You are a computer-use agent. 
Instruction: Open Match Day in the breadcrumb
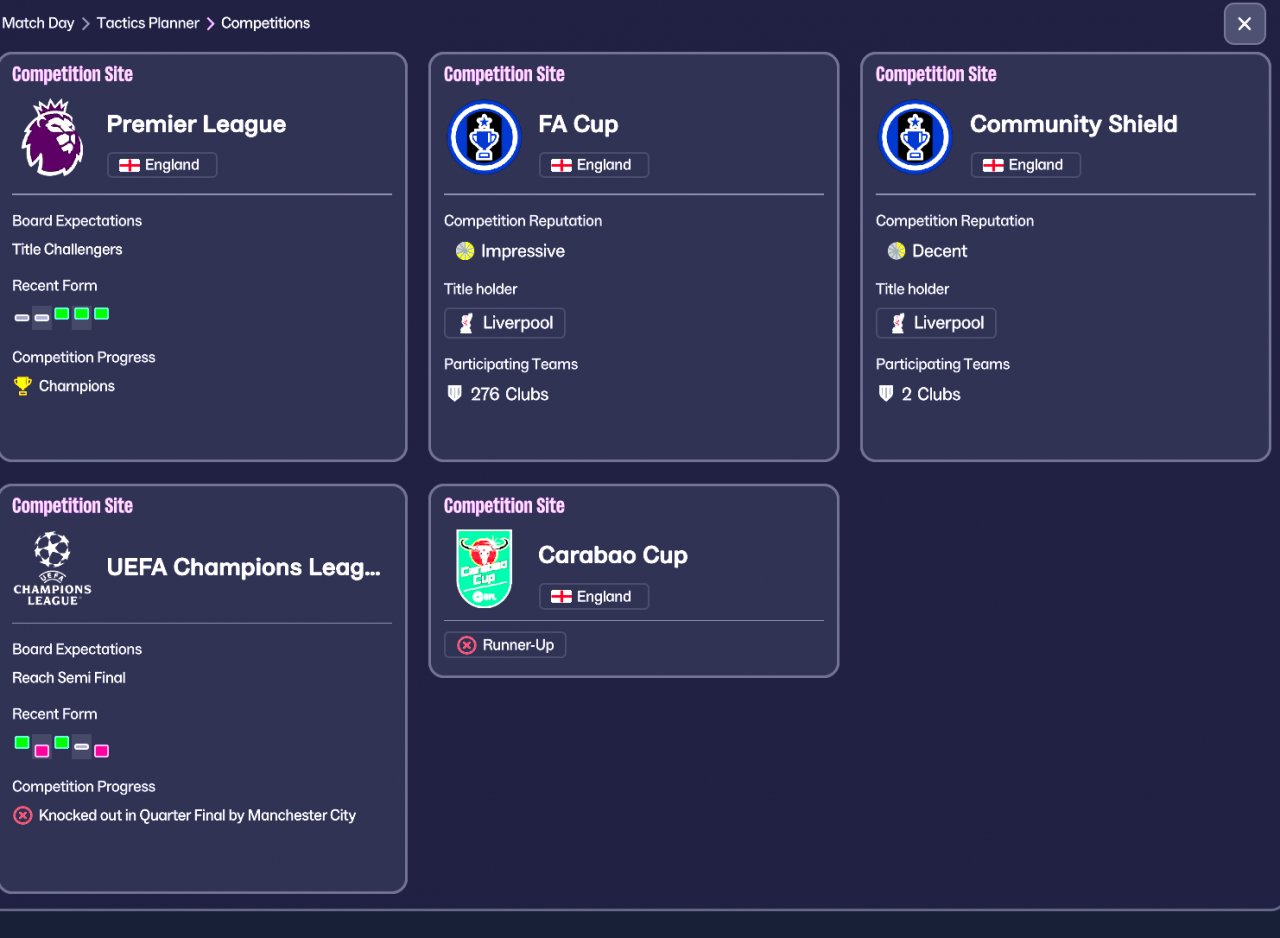[38, 23]
